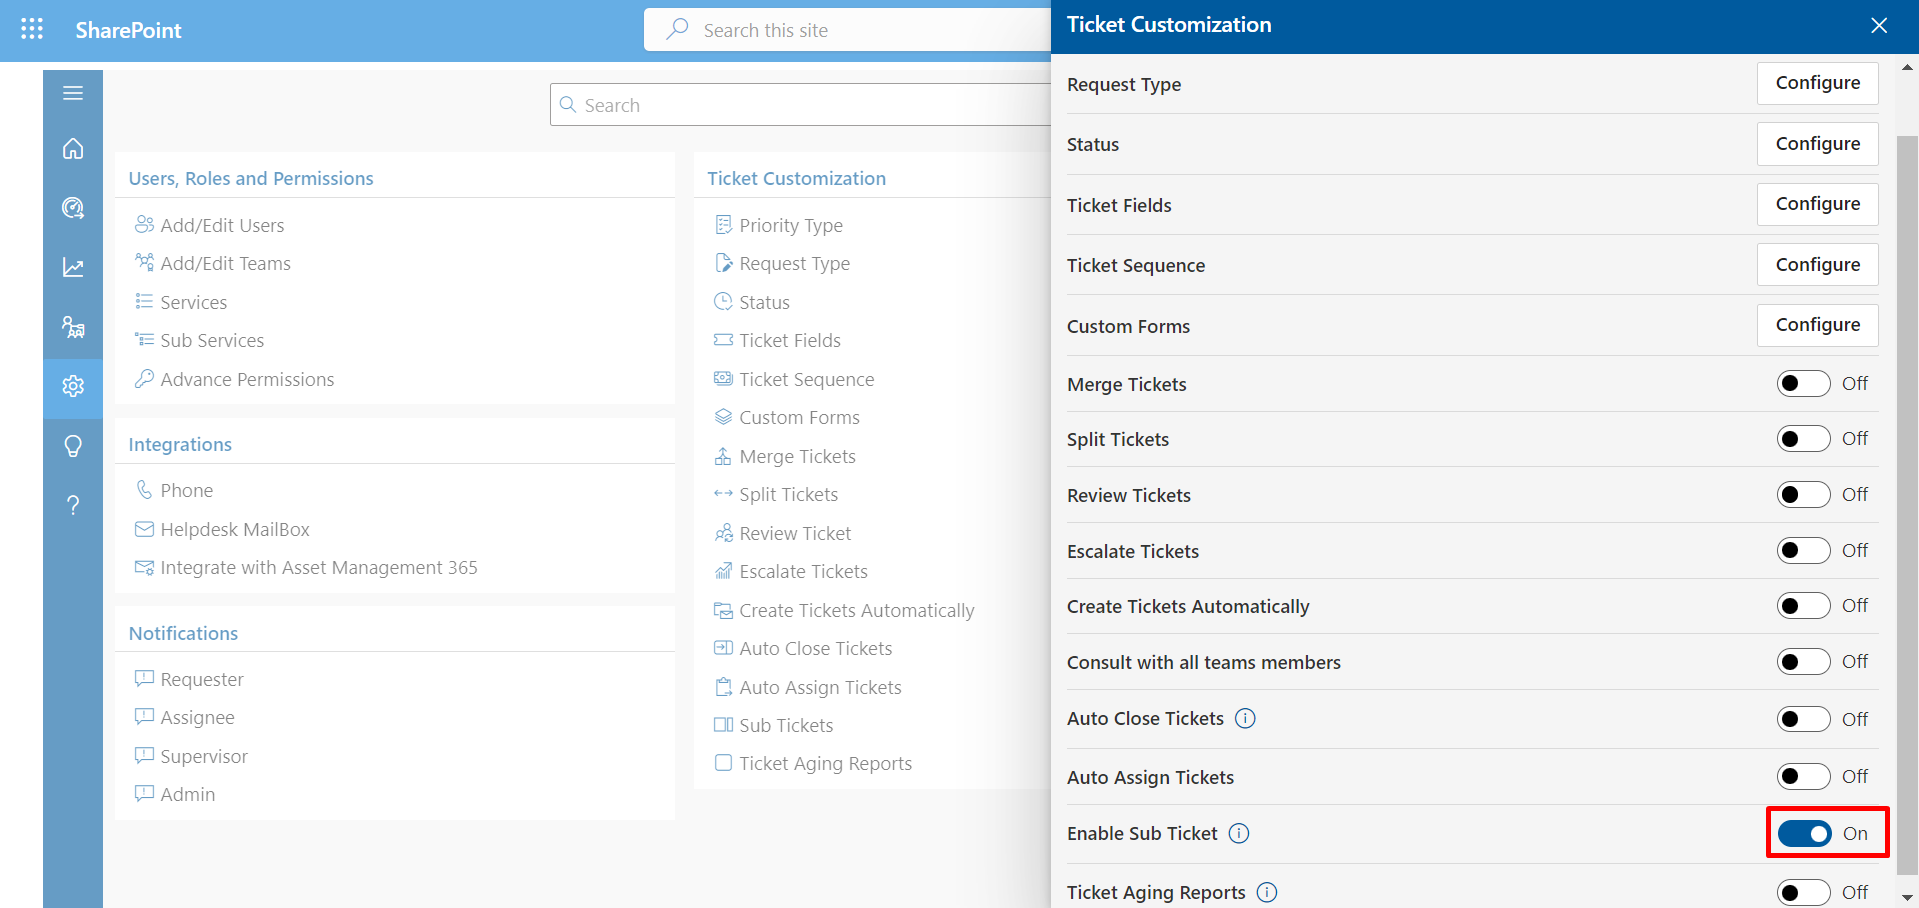Open Auto Close Tickets link in list
This screenshot has width=1919, height=908.
[816, 649]
